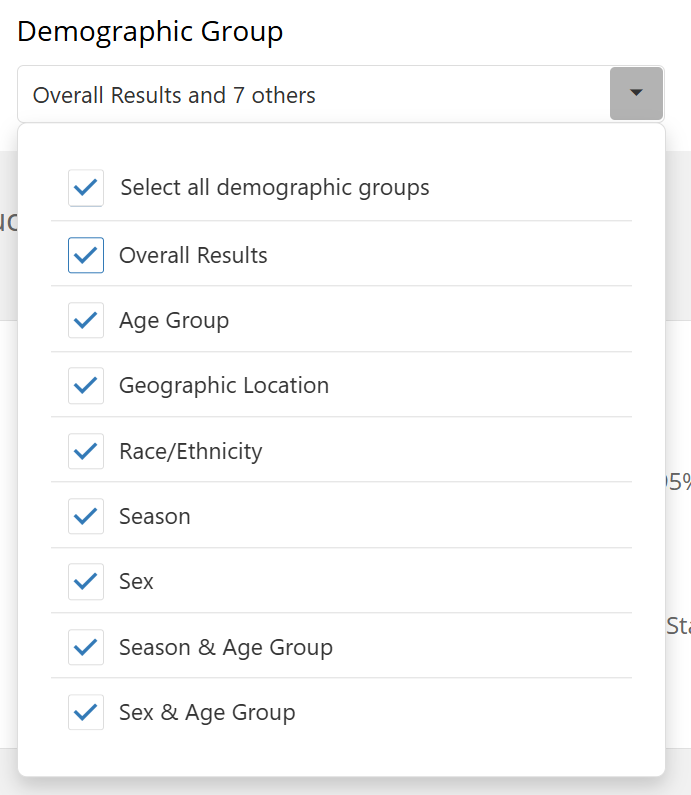Click the 'Race/Ethnicity' option label
The height and width of the screenshot is (795, 691).
click(191, 451)
